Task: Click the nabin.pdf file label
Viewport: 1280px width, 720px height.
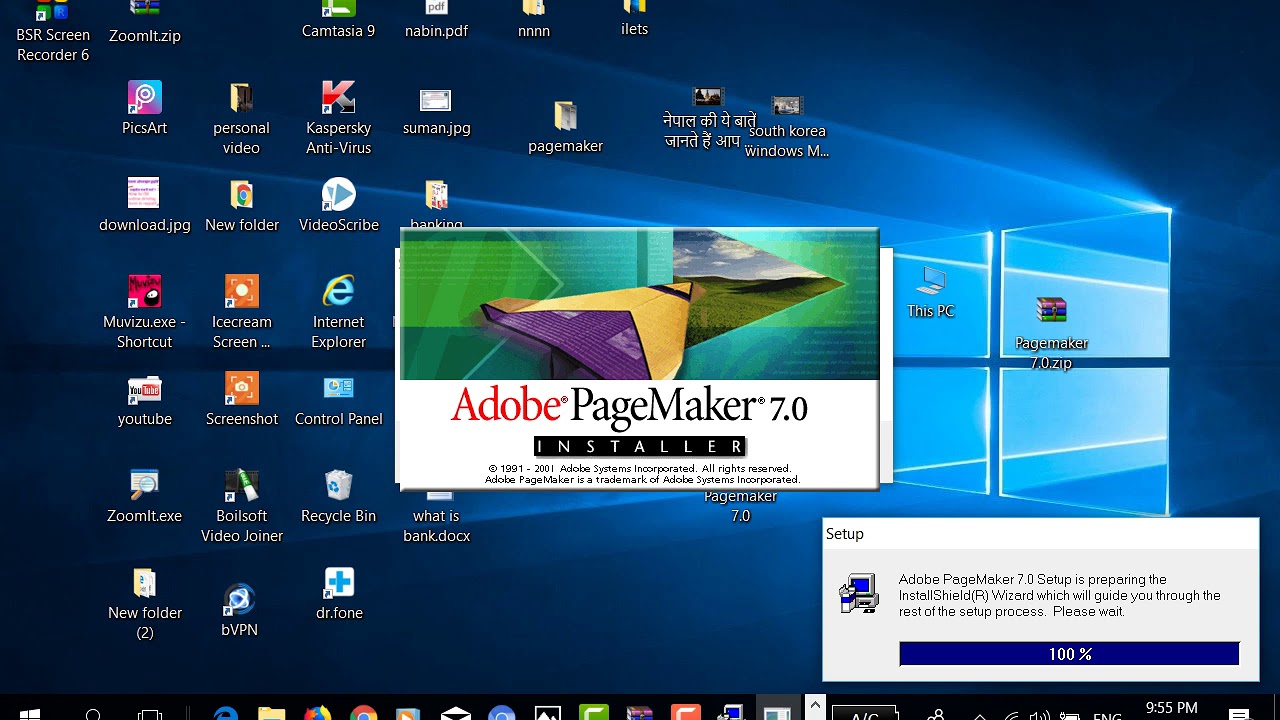Action: [x=436, y=31]
